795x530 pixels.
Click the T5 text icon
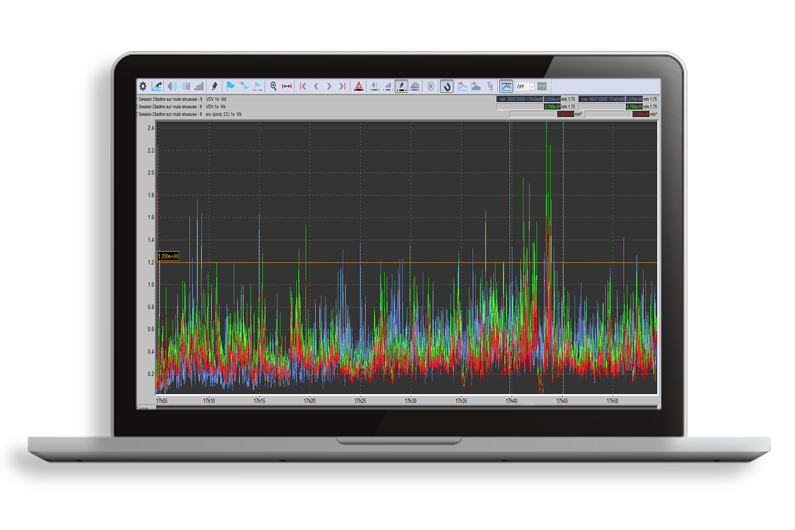(x=489, y=87)
